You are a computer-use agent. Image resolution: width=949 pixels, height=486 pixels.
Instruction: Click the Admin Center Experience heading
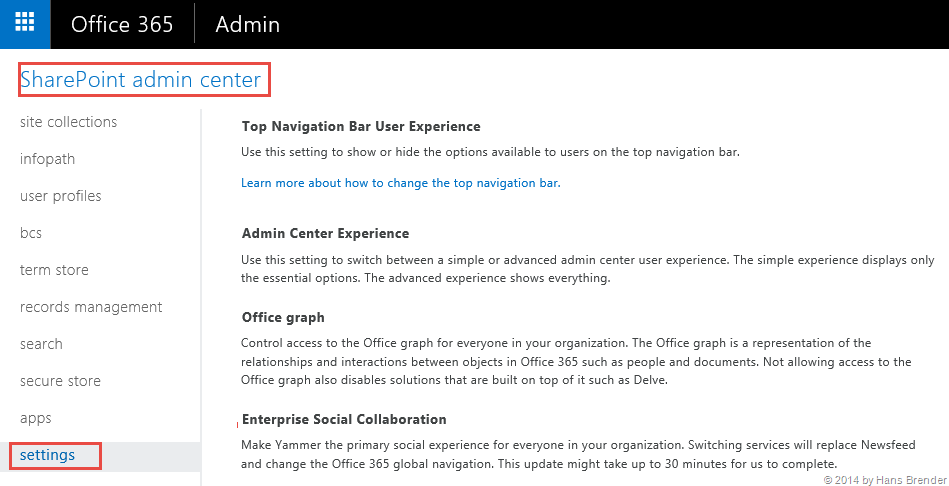[x=325, y=233]
